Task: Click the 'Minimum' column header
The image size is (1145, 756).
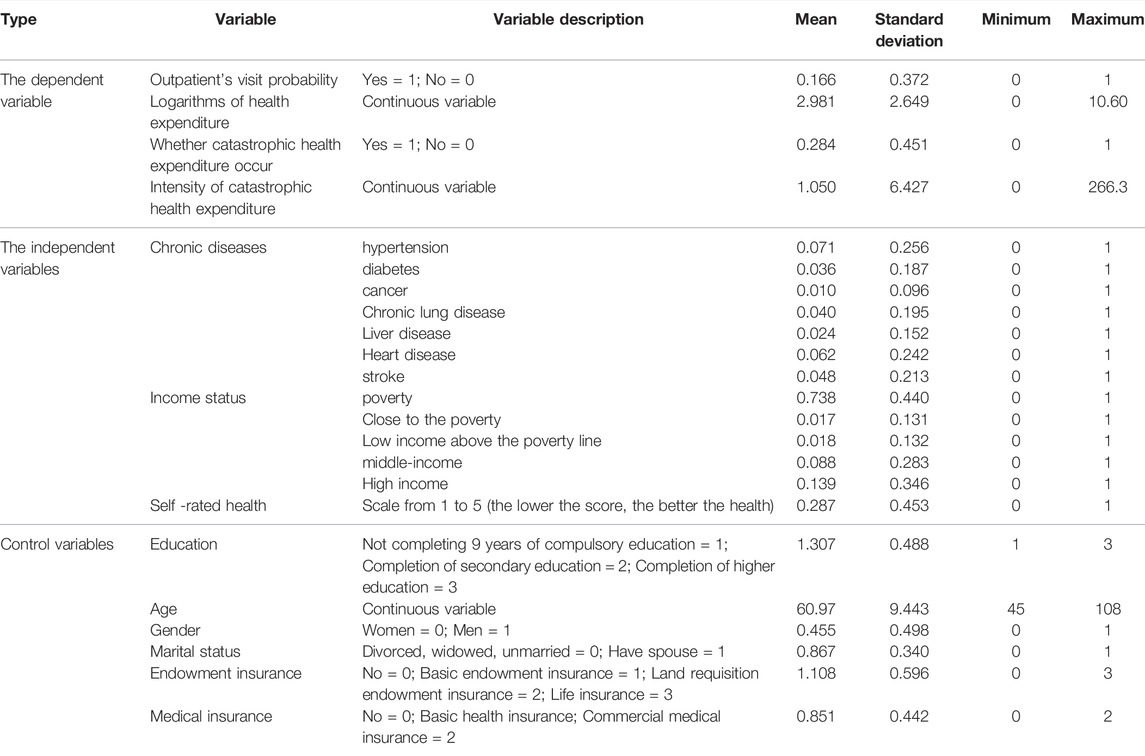Action: [1016, 20]
